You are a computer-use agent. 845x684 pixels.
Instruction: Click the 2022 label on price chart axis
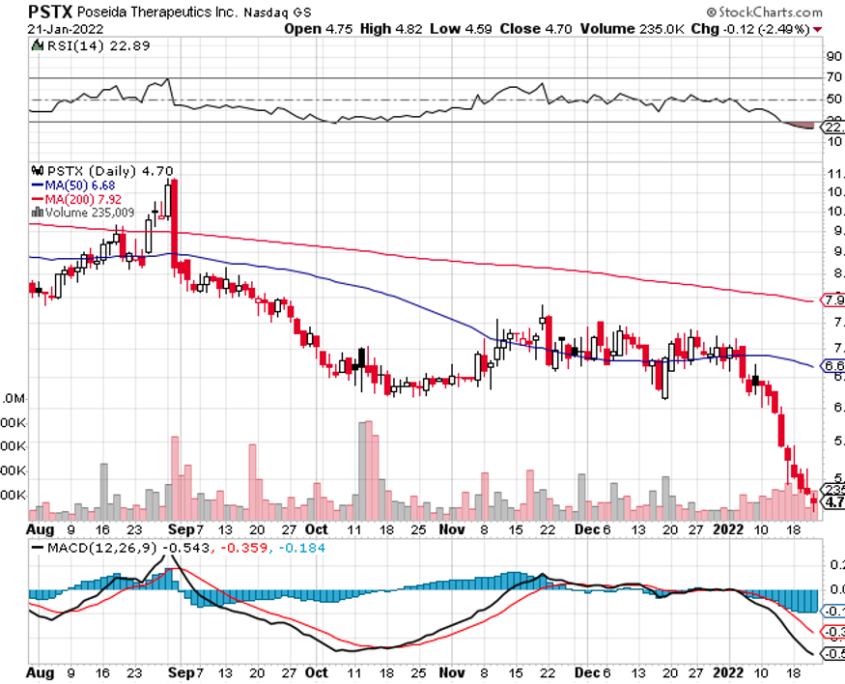click(x=726, y=527)
